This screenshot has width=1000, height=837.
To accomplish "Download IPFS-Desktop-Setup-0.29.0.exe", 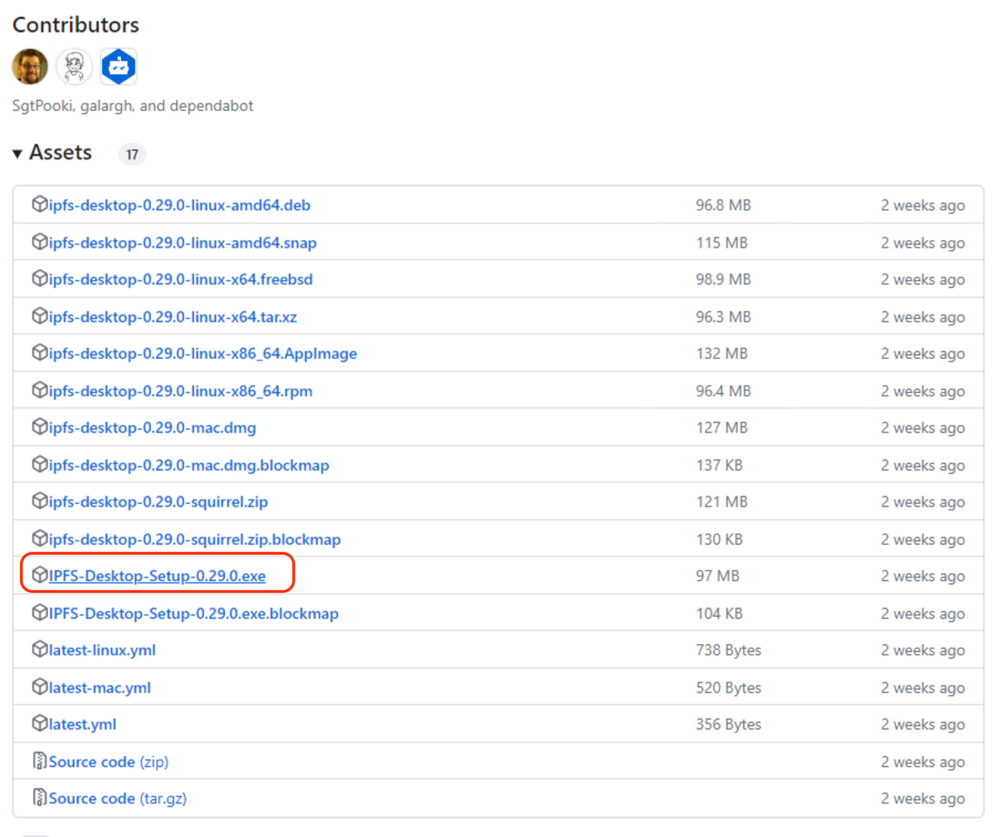I will (x=157, y=576).
